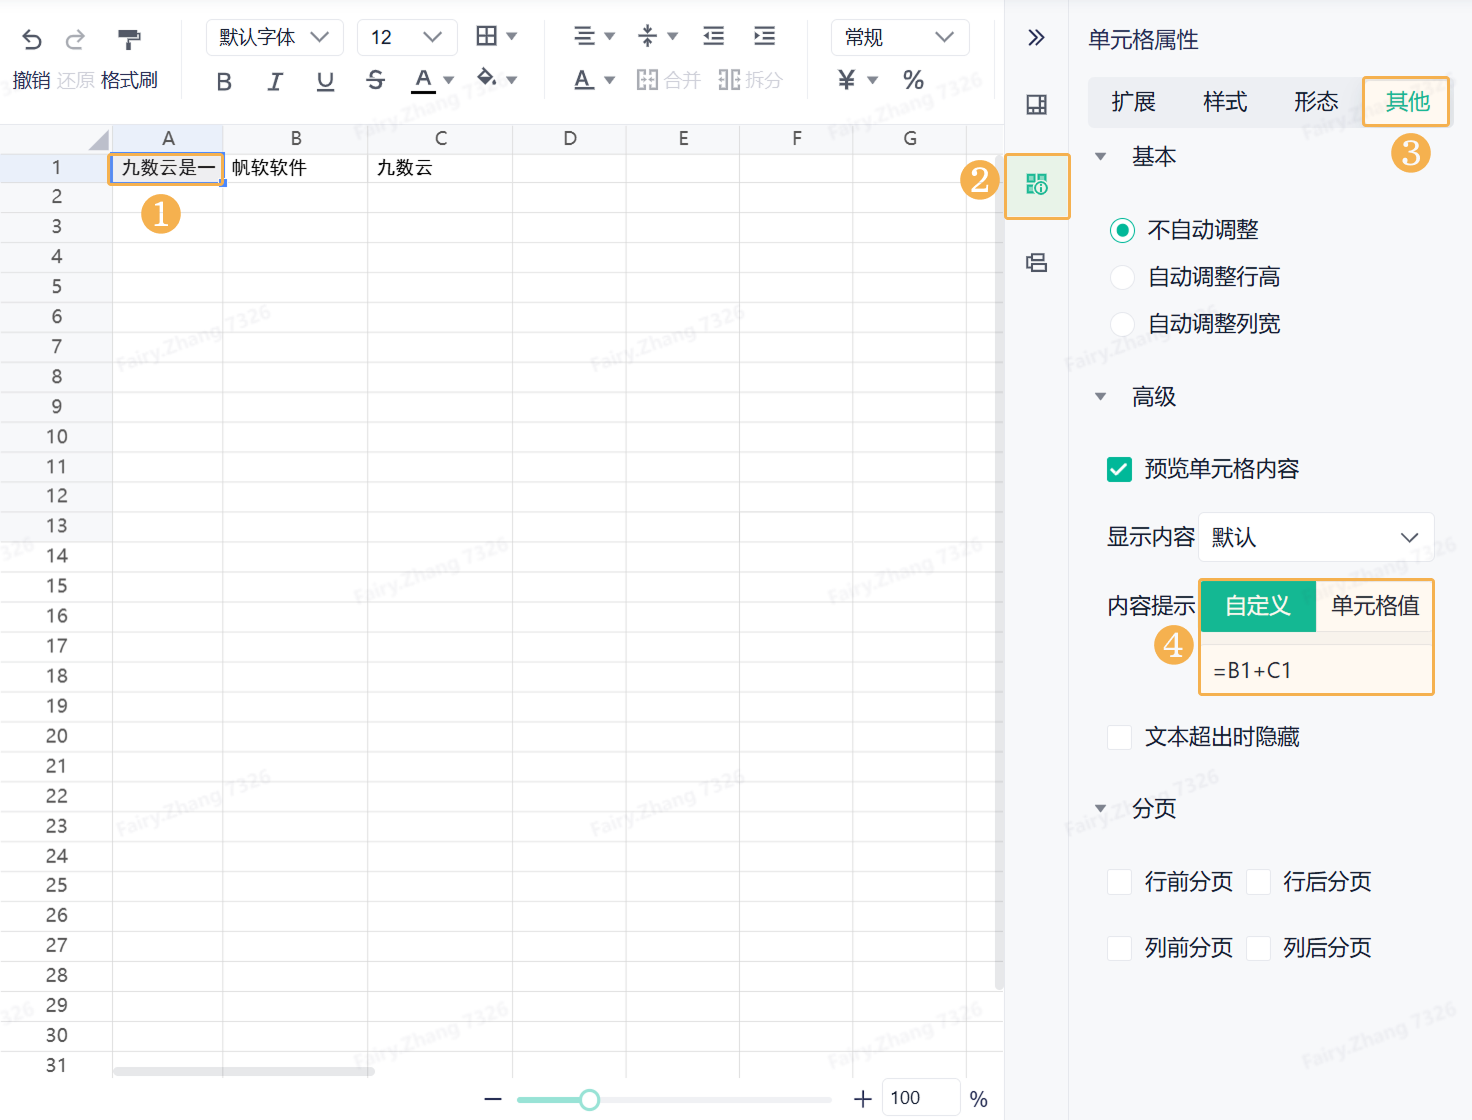Image resolution: width=1472 pixels, height=1120 pixels.
Task: Click the zoom percentage 100 field
Action: [920, 1098]
